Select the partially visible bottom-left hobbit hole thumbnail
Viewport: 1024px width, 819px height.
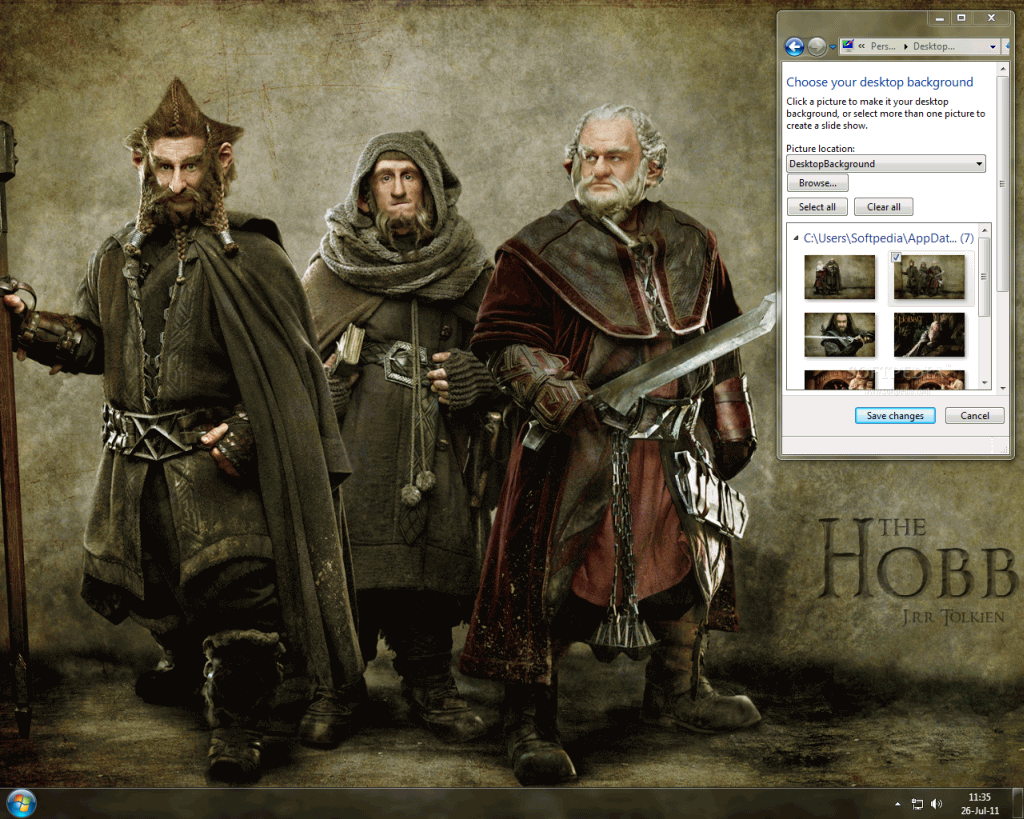point(840,380)
